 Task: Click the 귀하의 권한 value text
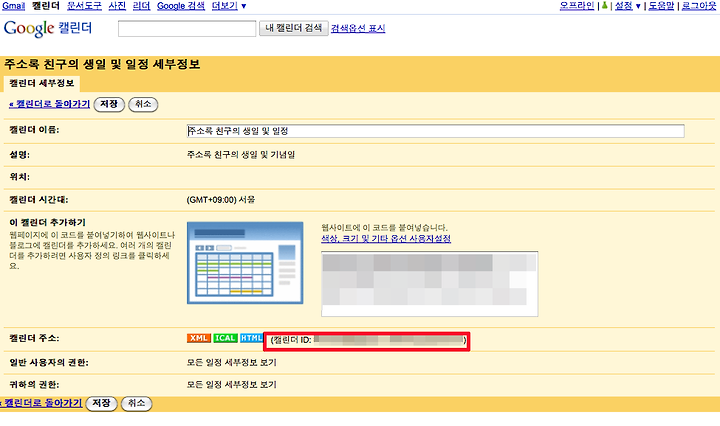(x=231, y=385)
